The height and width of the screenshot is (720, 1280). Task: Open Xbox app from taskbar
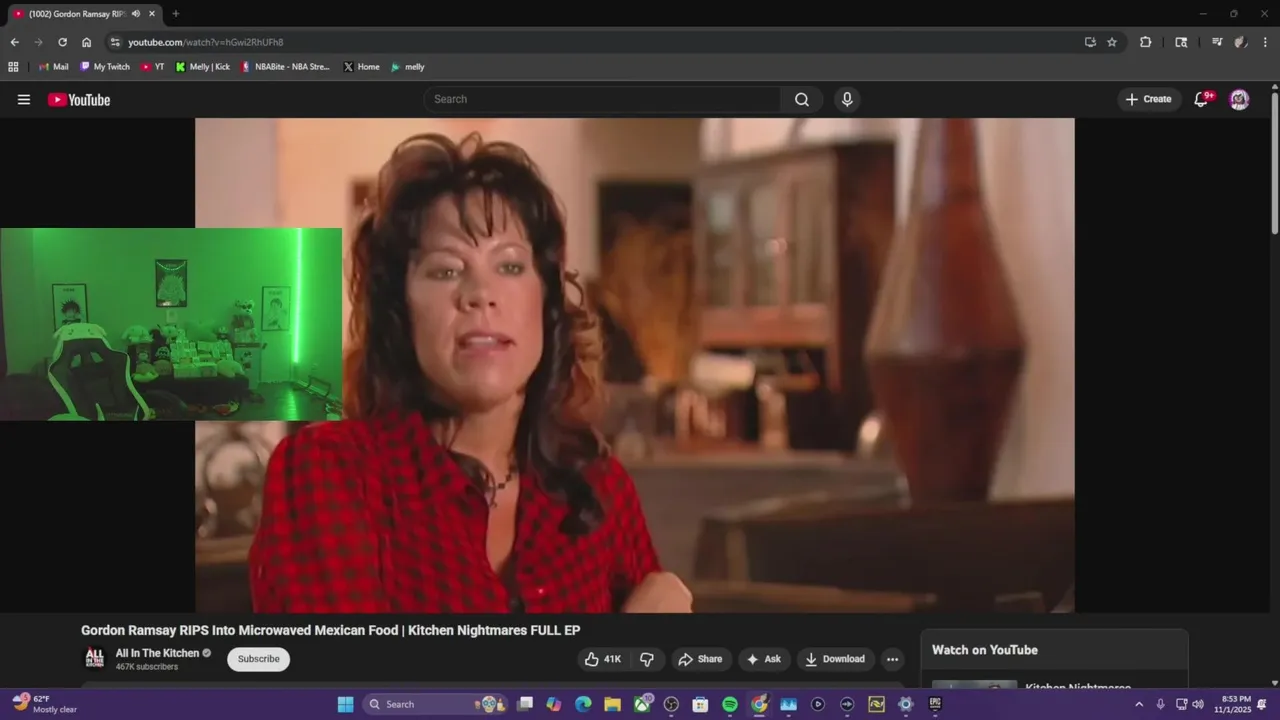click(x=642, y=704)
